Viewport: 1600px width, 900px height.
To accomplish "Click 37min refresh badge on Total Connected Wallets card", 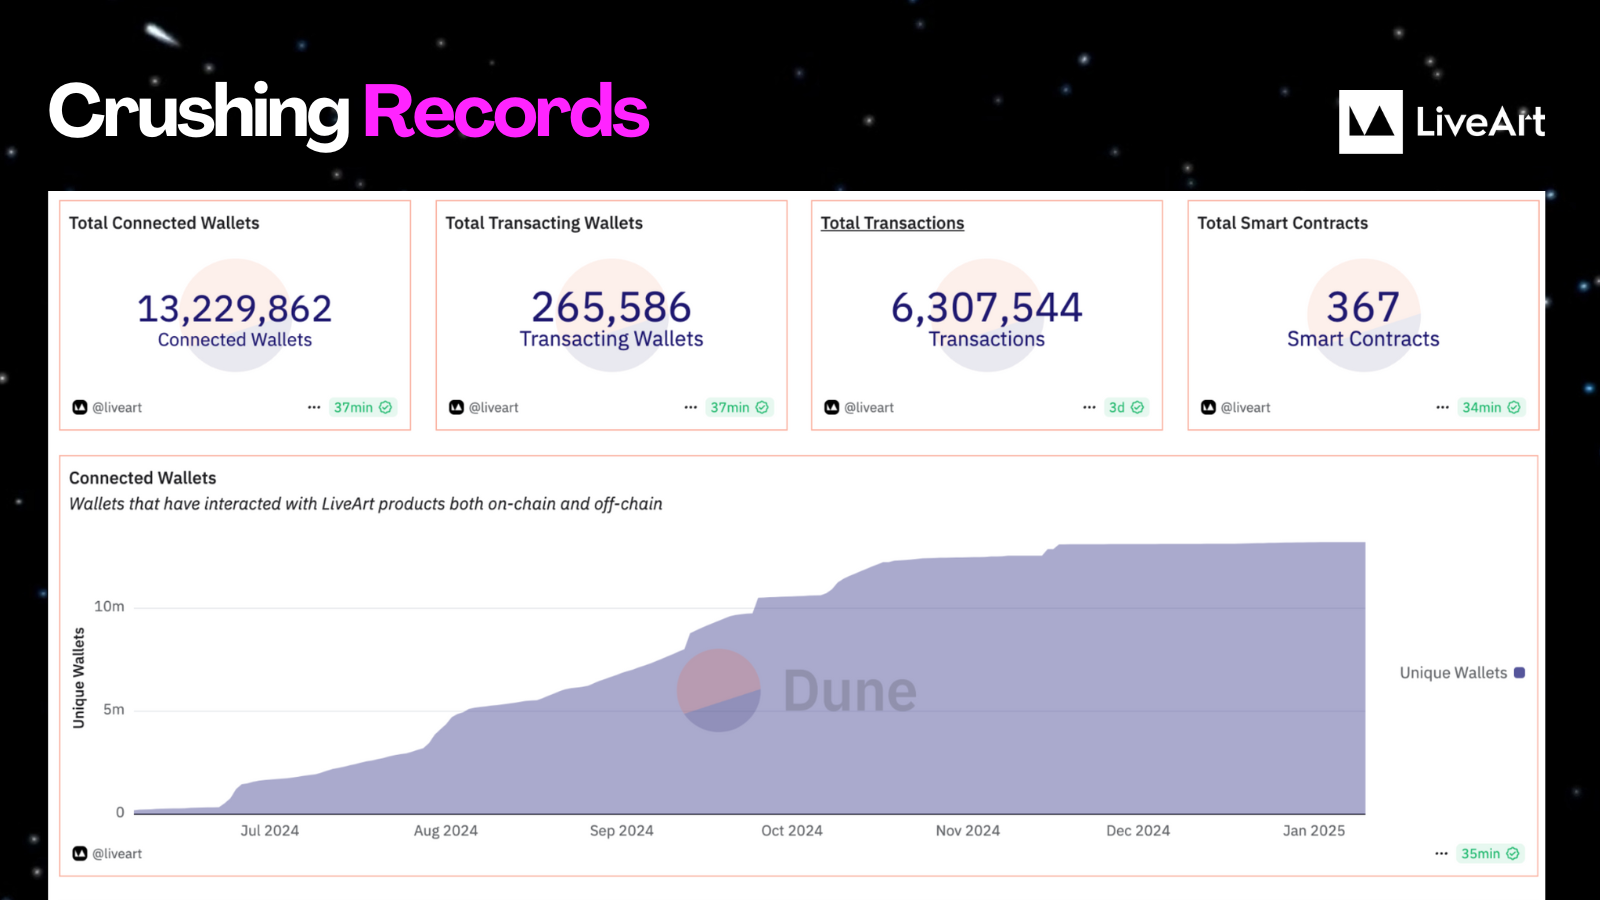I will [363, 407].
